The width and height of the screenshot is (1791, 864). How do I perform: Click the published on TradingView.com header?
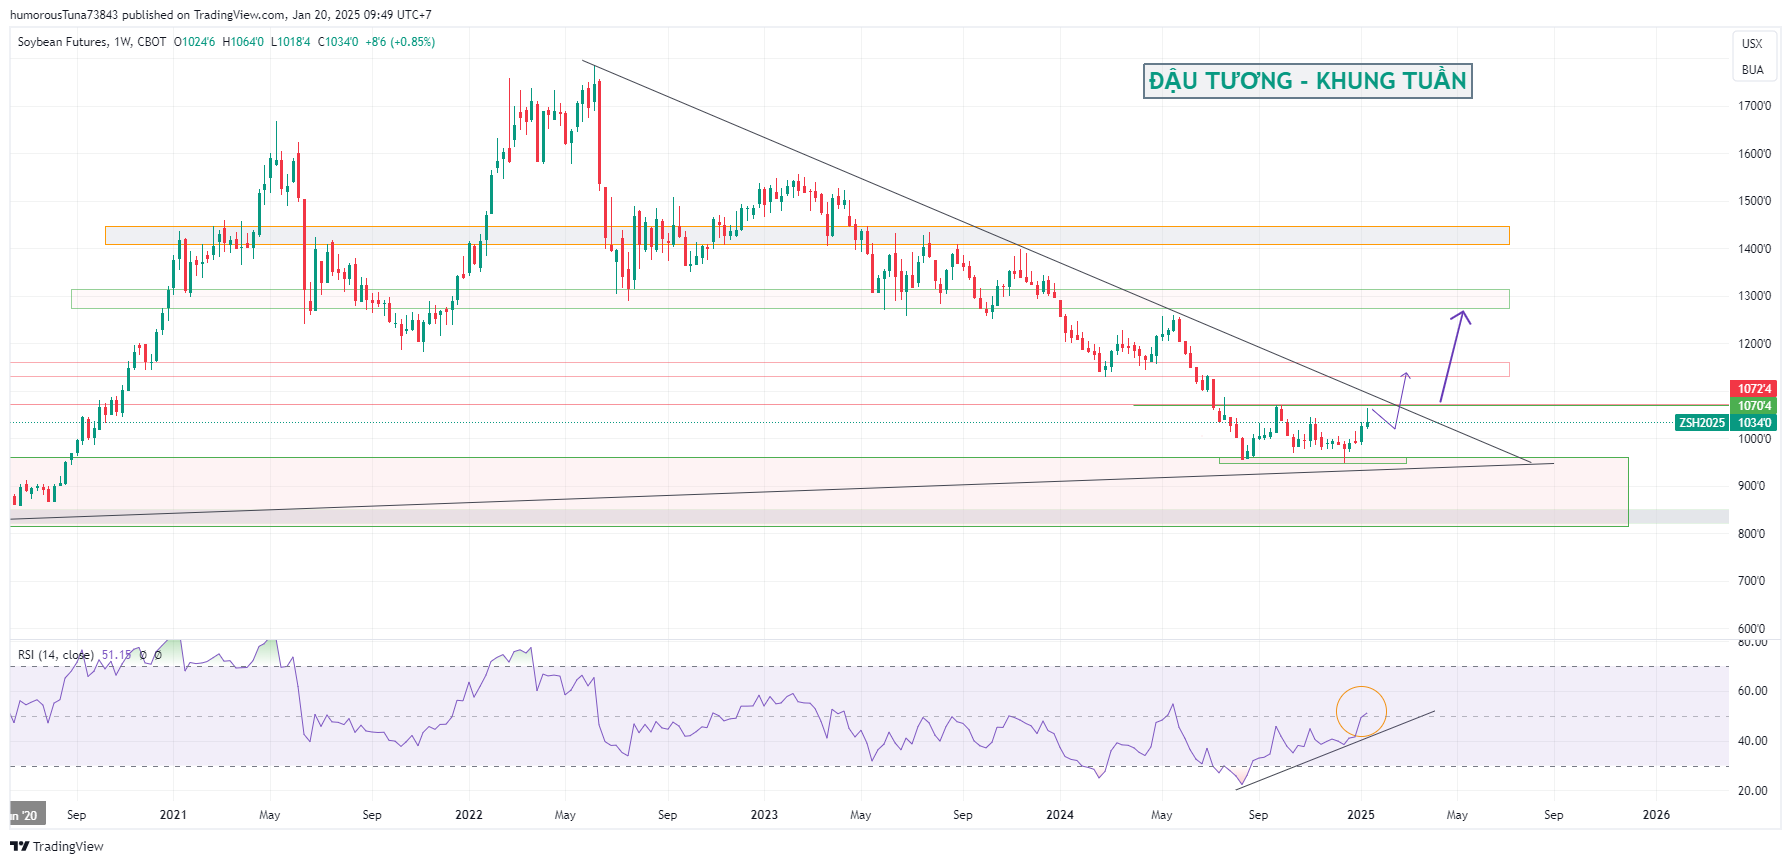(x=221, y=15)
